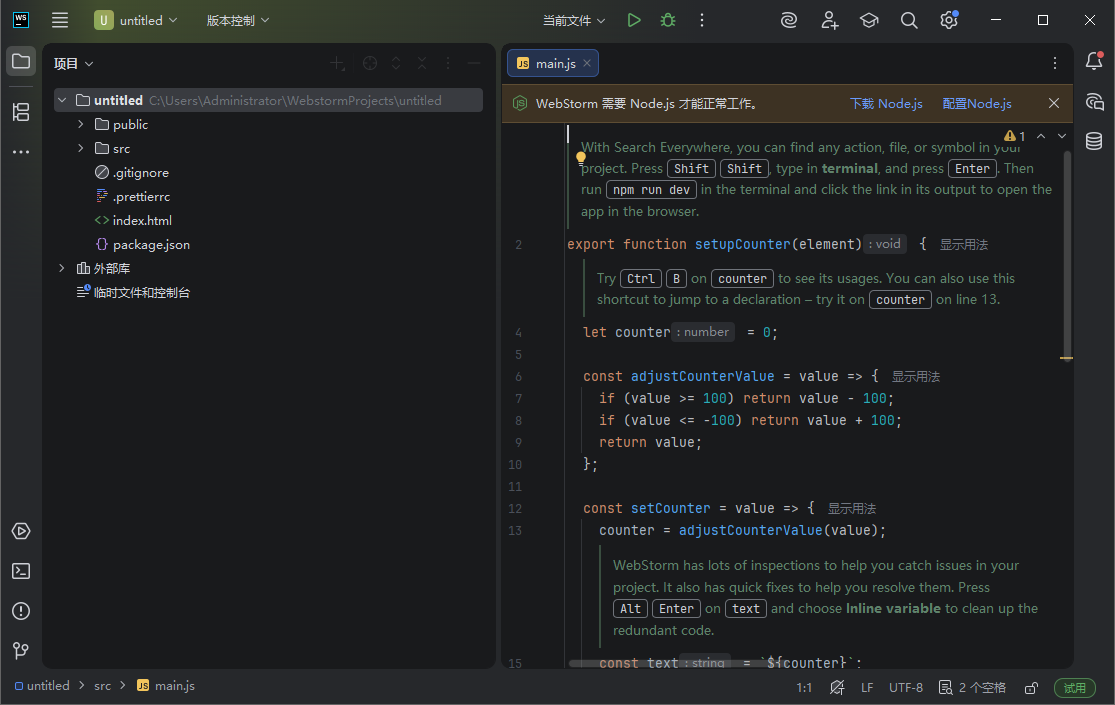Open the Run widget in sidebar
The height and width of the screenshot is (705, 1115).
pyautogui.click(x=21, y=531)
